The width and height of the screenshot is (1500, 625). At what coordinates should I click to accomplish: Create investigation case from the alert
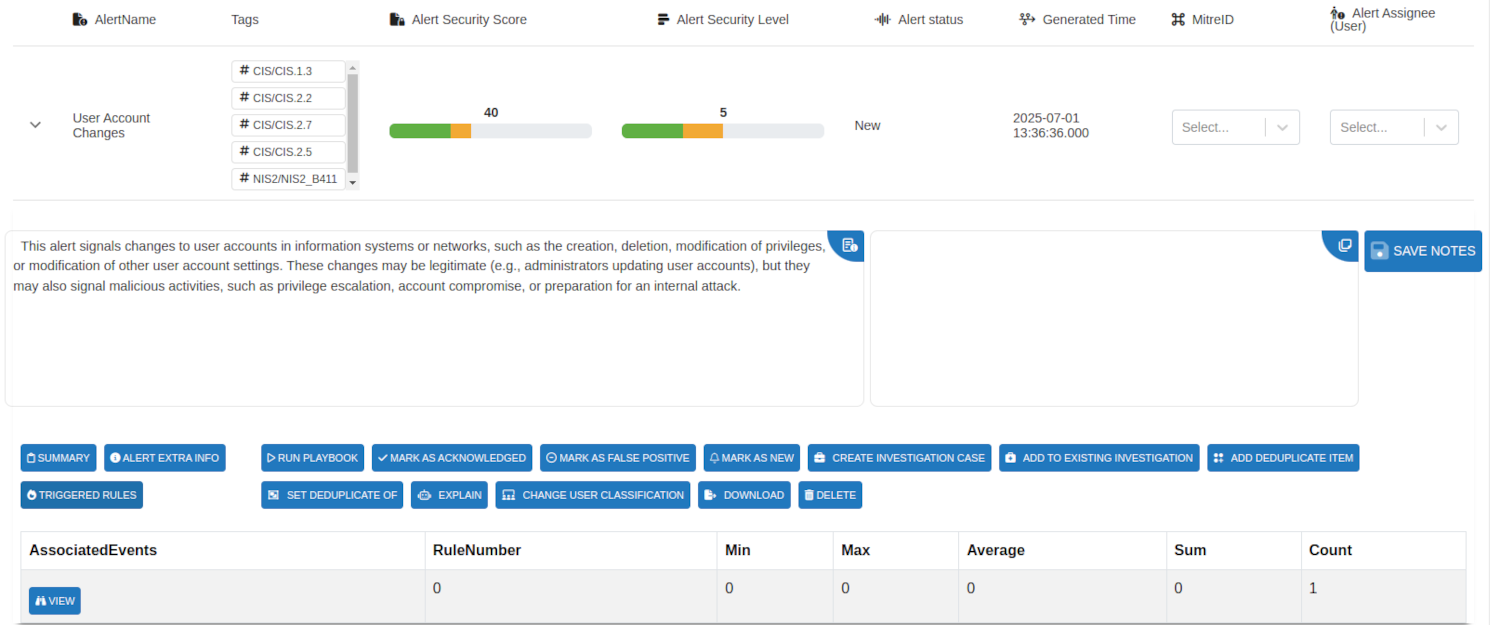pos(898,458)
